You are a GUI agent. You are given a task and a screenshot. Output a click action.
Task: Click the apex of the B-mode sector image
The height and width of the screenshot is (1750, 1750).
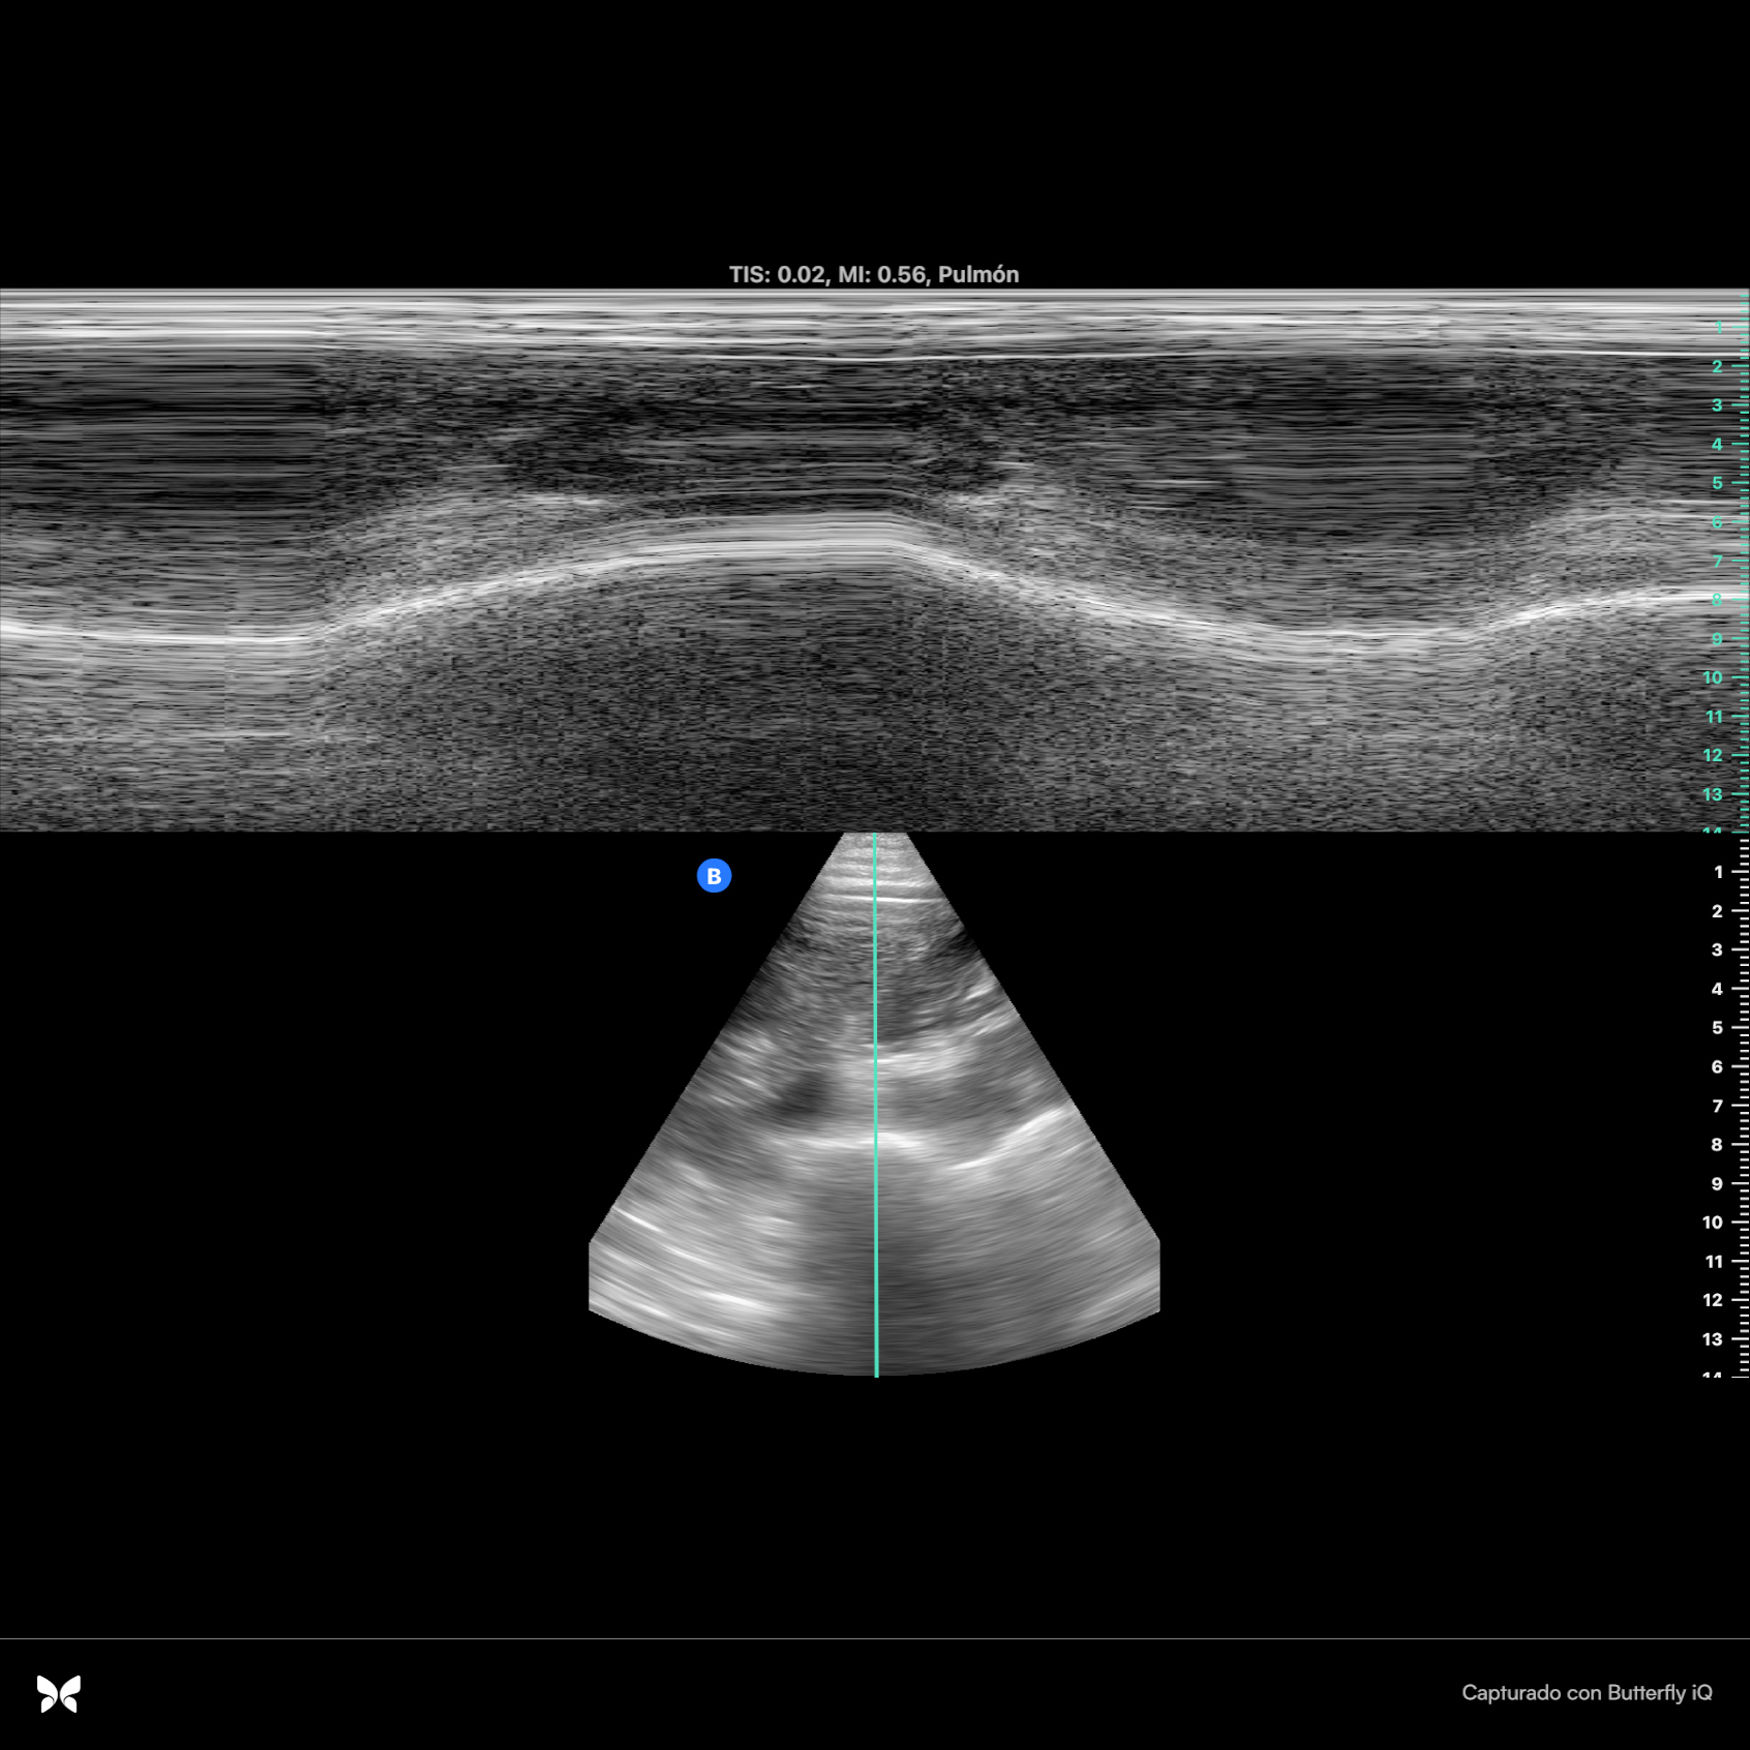click(x=876, y=838)
